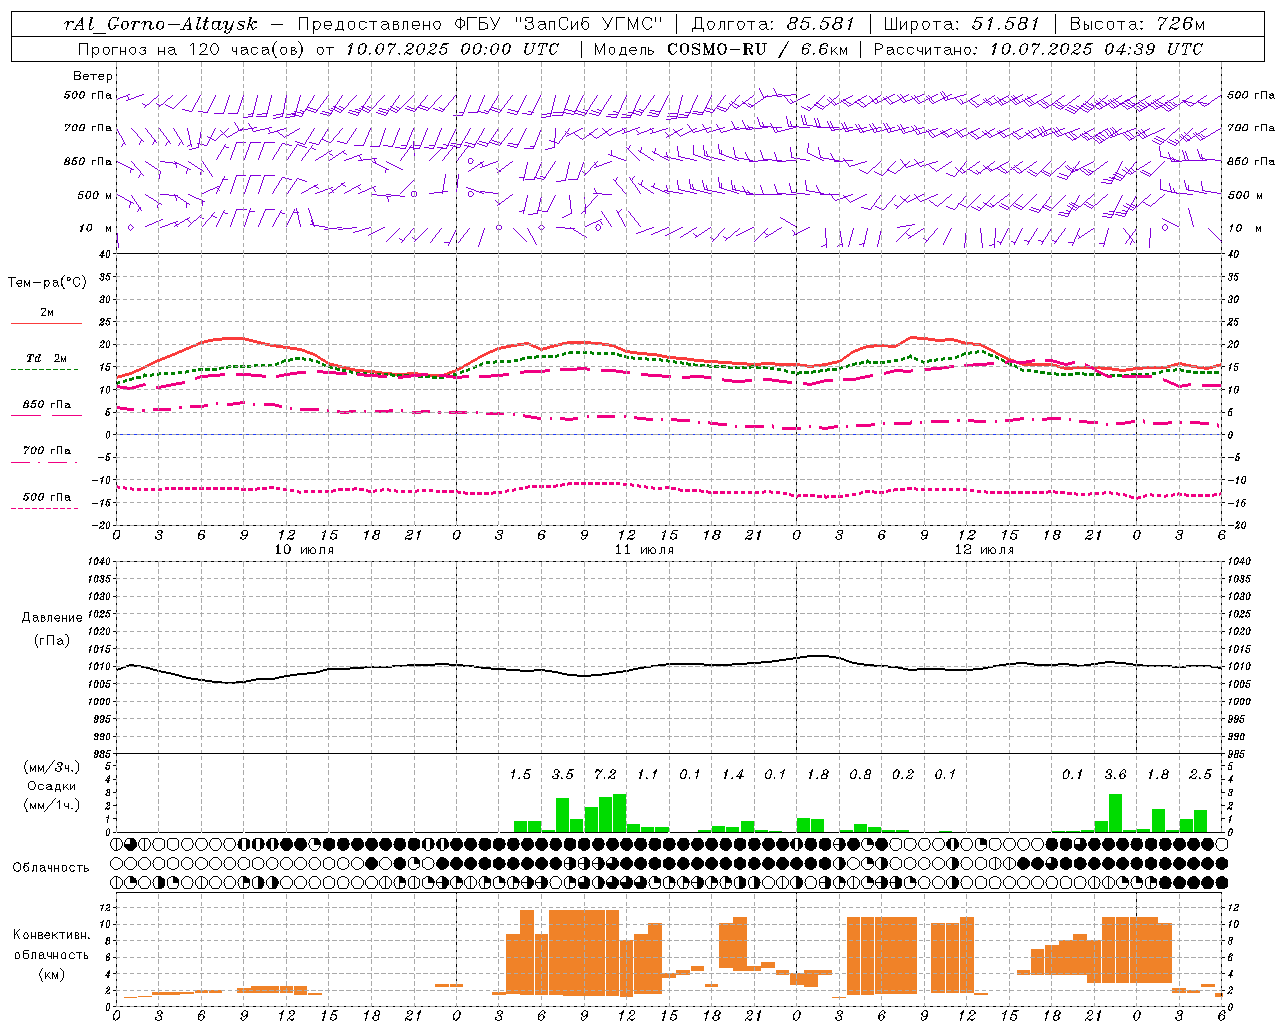
Task: Click the 12 июля date label
Action: click(x=984, y=550)
